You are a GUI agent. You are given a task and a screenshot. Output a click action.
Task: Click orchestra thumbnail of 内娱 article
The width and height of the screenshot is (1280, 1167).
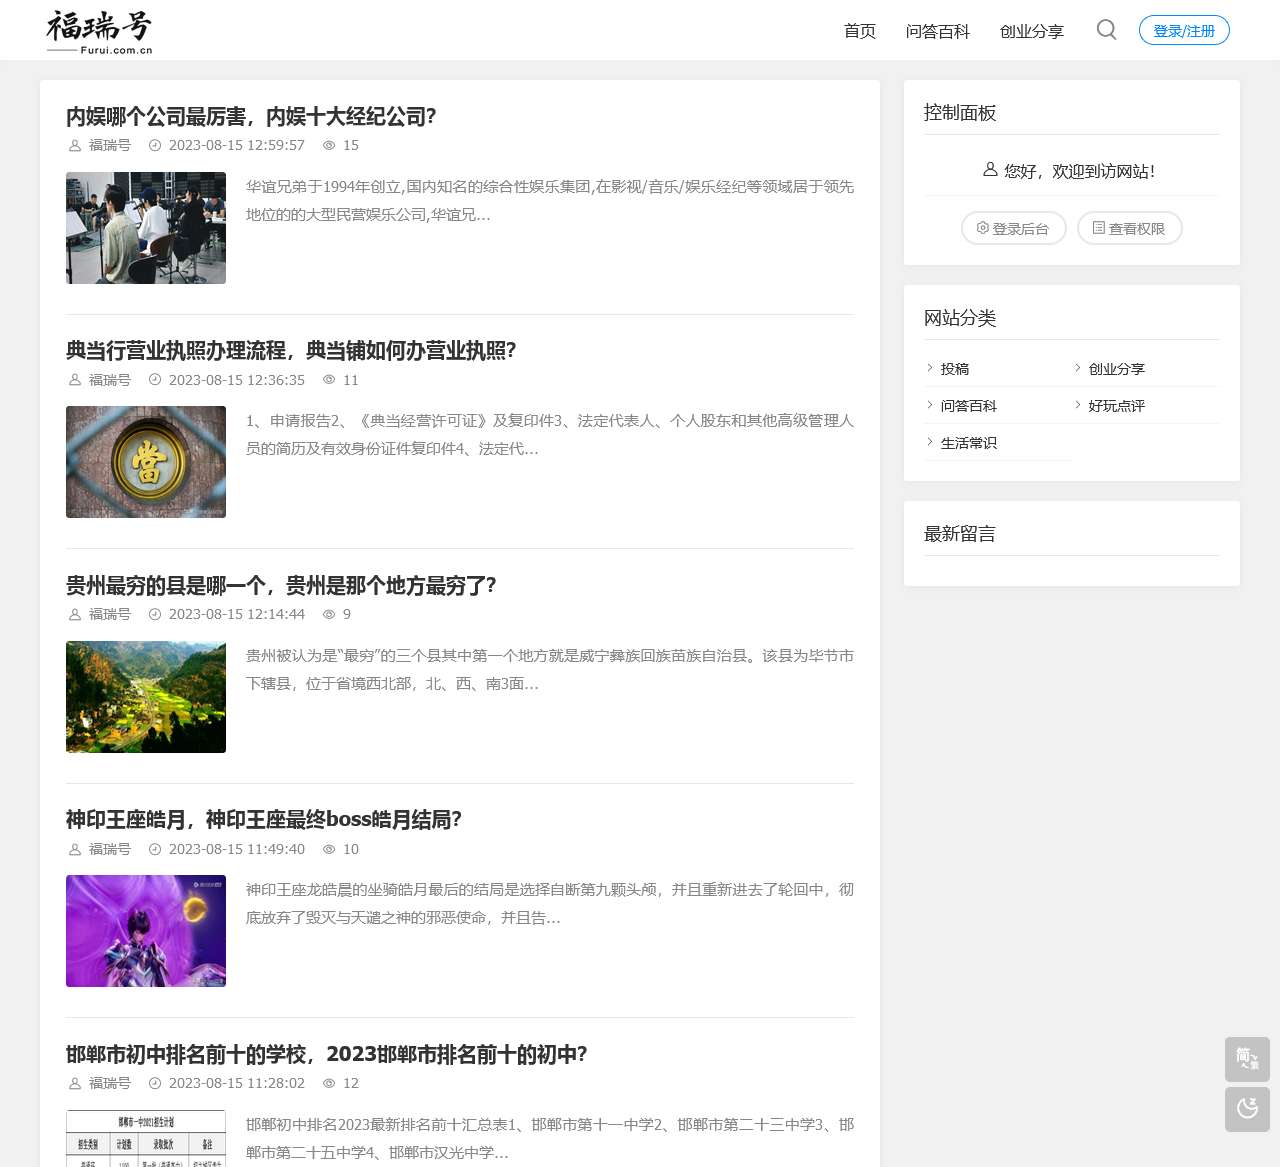click(146, 228)
